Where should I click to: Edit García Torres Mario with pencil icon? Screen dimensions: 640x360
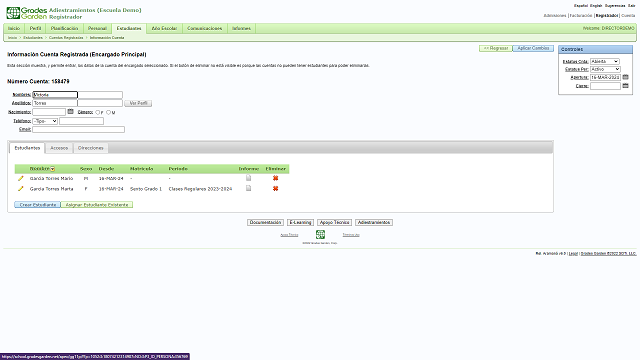20,178
